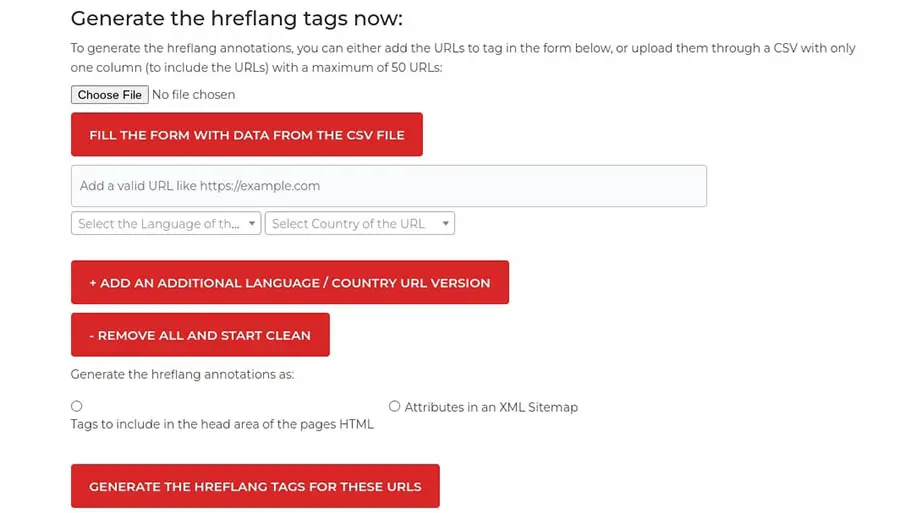This screenshot has height=513, width=900.
Task: Select the Attributes in an XML Sitemap radio
Action: [x=394, y=406]
